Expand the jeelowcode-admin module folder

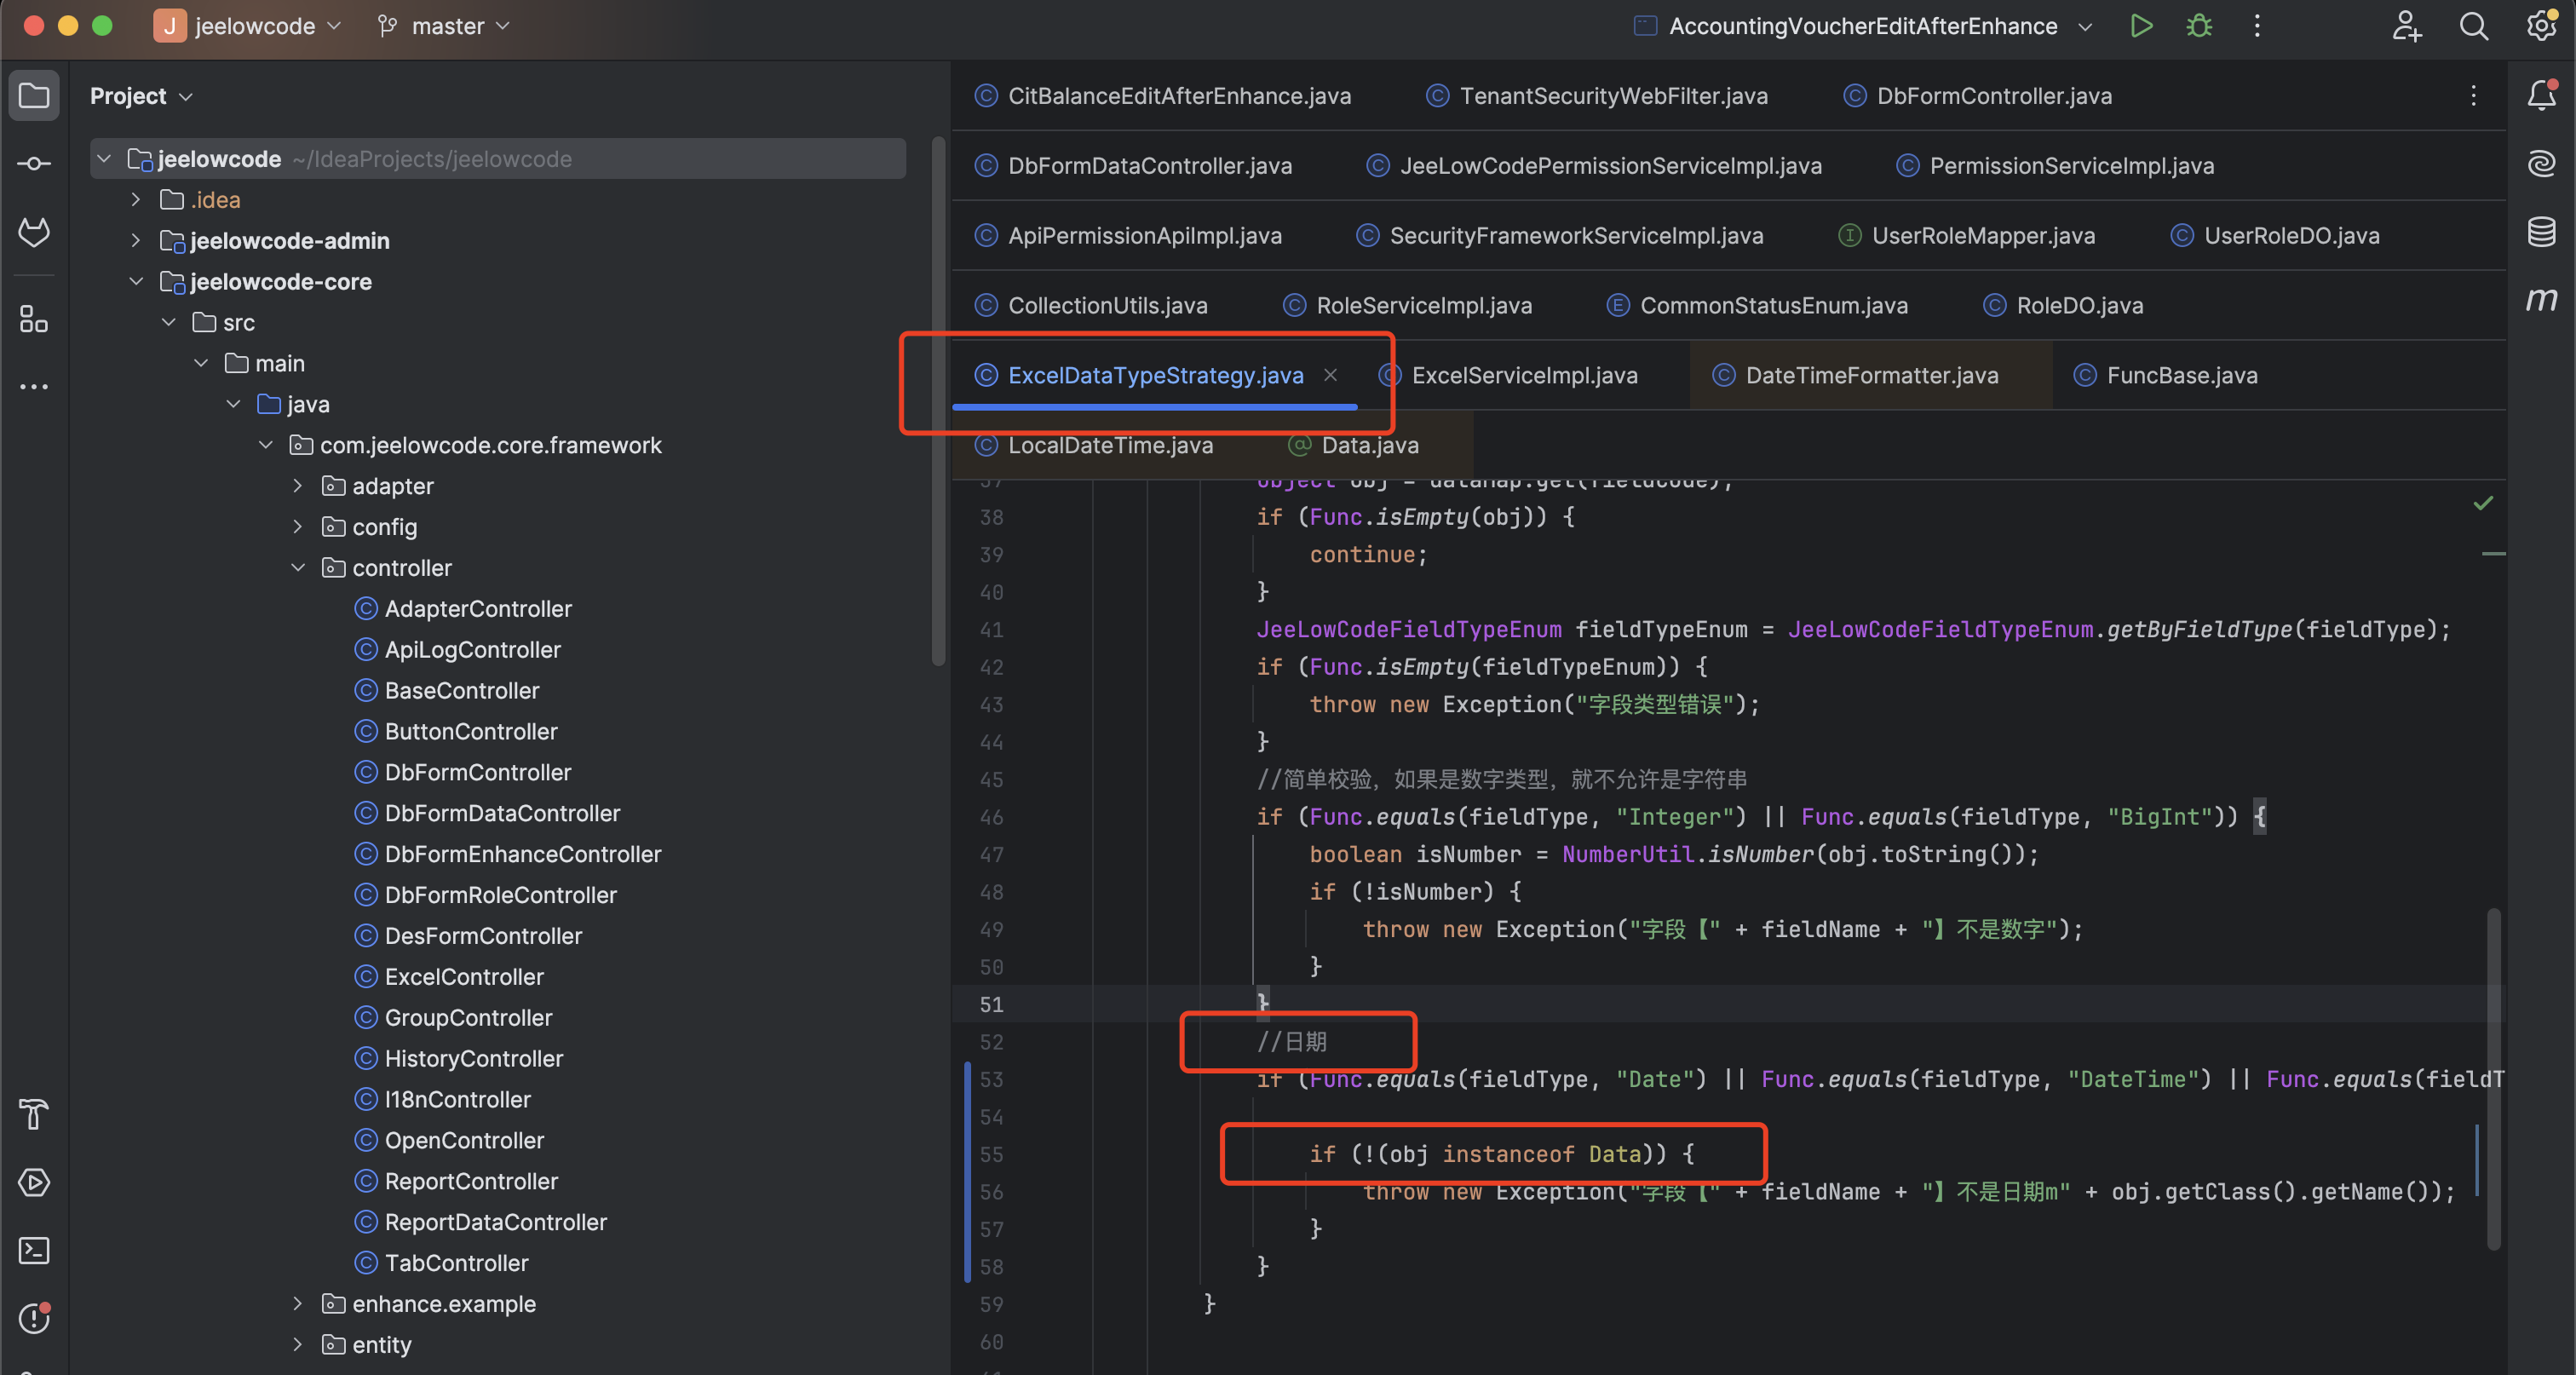136,240
